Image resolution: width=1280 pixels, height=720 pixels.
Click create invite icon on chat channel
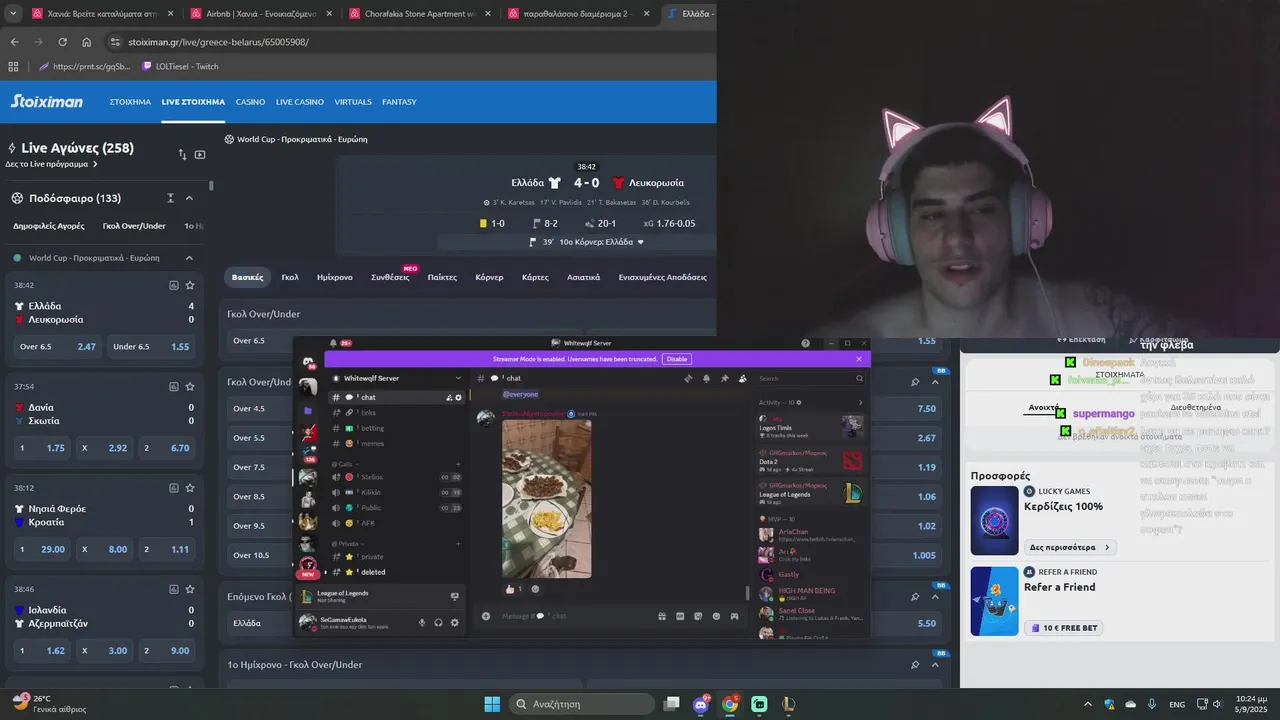coord(449,397)
